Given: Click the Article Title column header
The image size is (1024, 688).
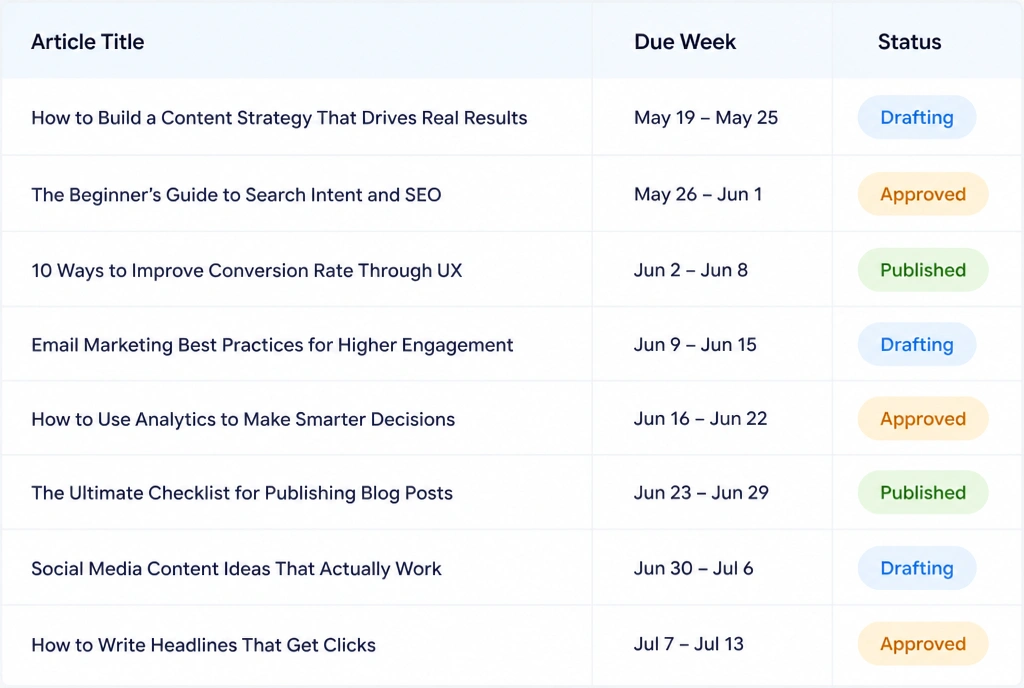Looking at the screenshot, I should 88,42.
